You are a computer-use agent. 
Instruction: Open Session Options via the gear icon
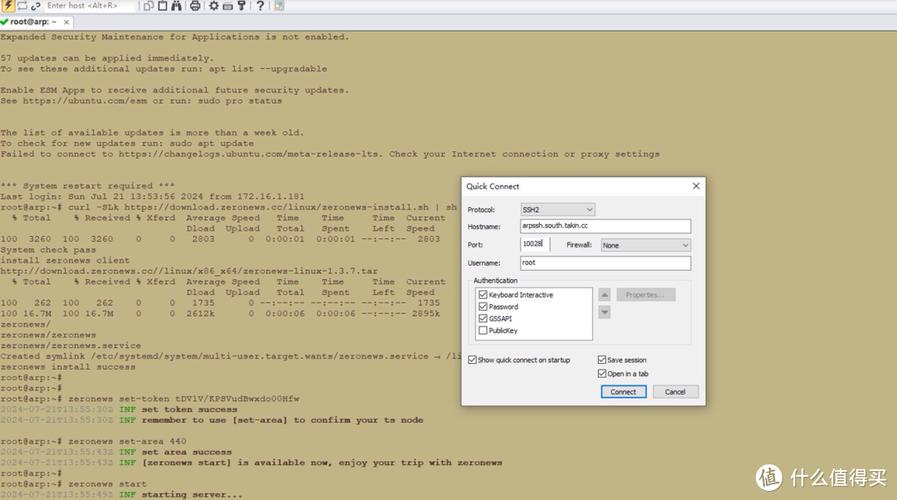click(x=213, y=6)
